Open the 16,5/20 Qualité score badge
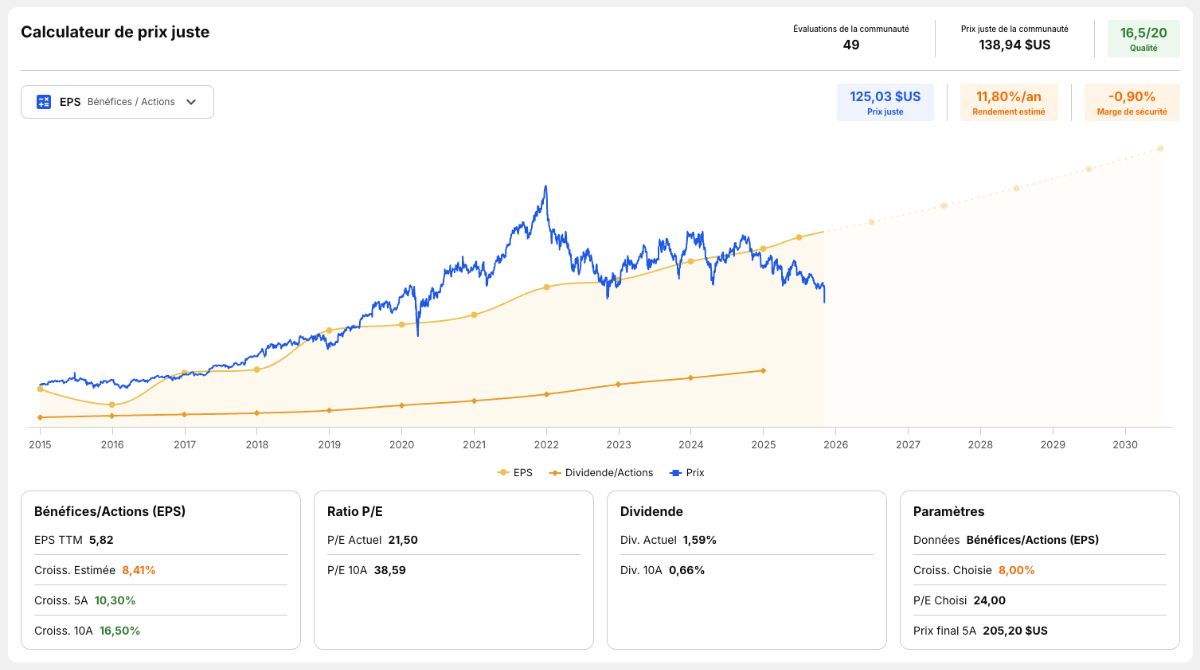The height and width of the screenshot is (670, 1200). pyautogui.click(x=1143, y=38)
